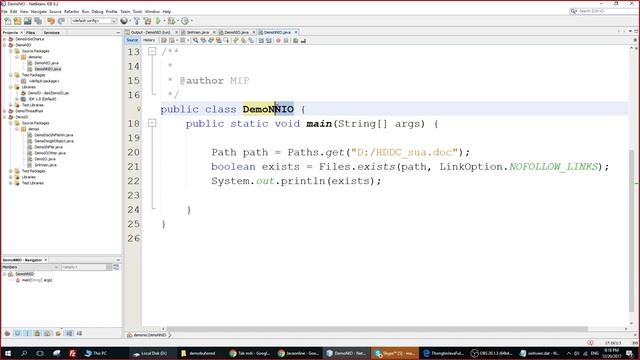640x360 pixels.
Task: Toggle Show Inner Classes in Navigator
Action: 47,333
